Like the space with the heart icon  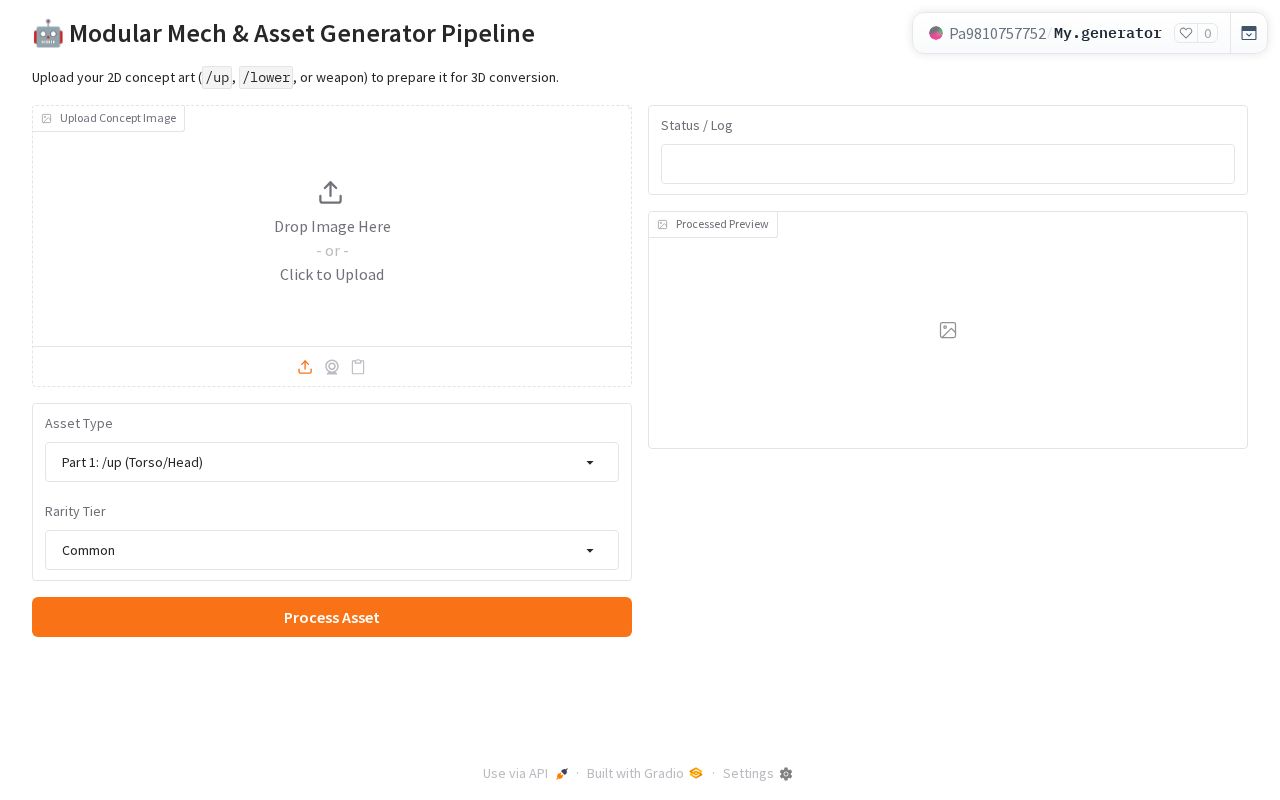coord(1186,33)
